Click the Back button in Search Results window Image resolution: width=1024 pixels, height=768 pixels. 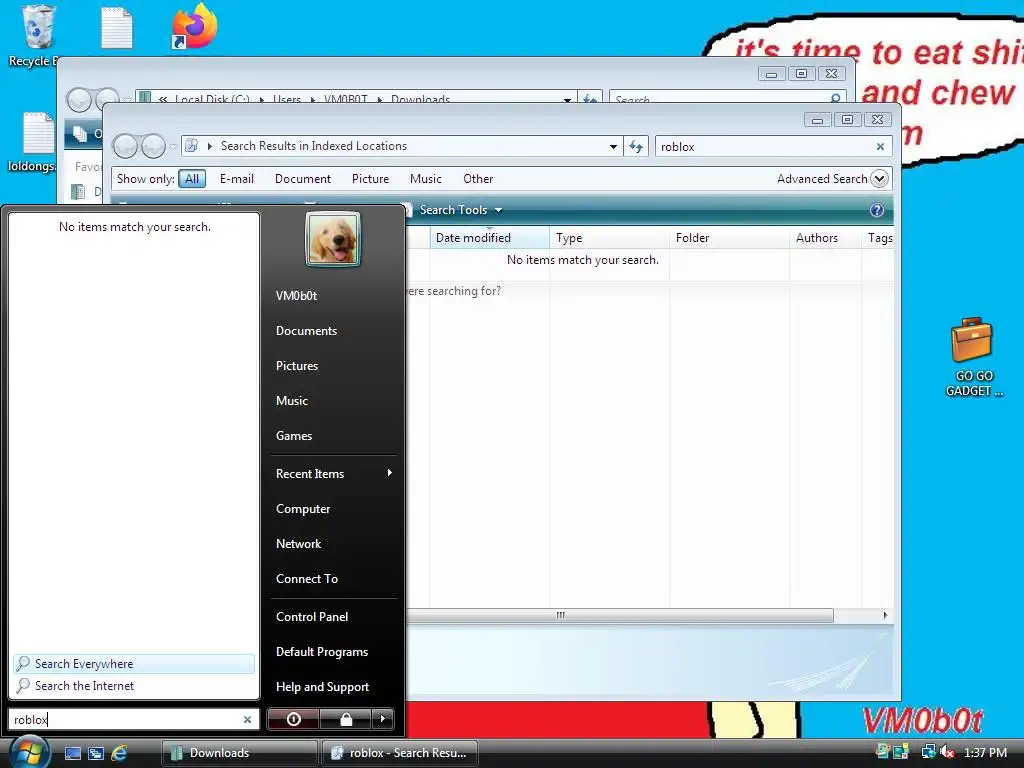(x=125, y=146)
